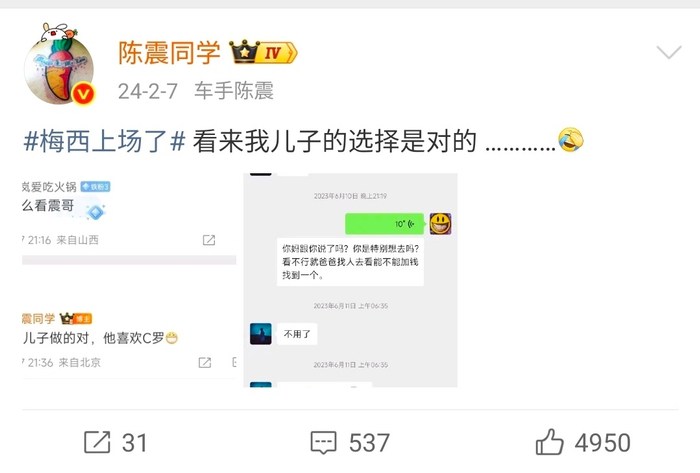Open the left comment screenshot image

point(129,280)
